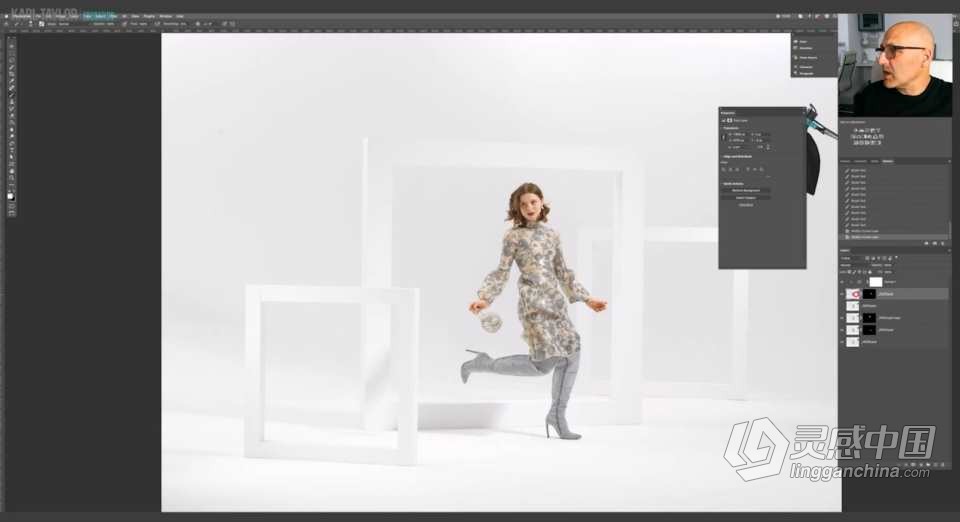Switch to the History panel tab
960x522 pixels.
(888, 161)
